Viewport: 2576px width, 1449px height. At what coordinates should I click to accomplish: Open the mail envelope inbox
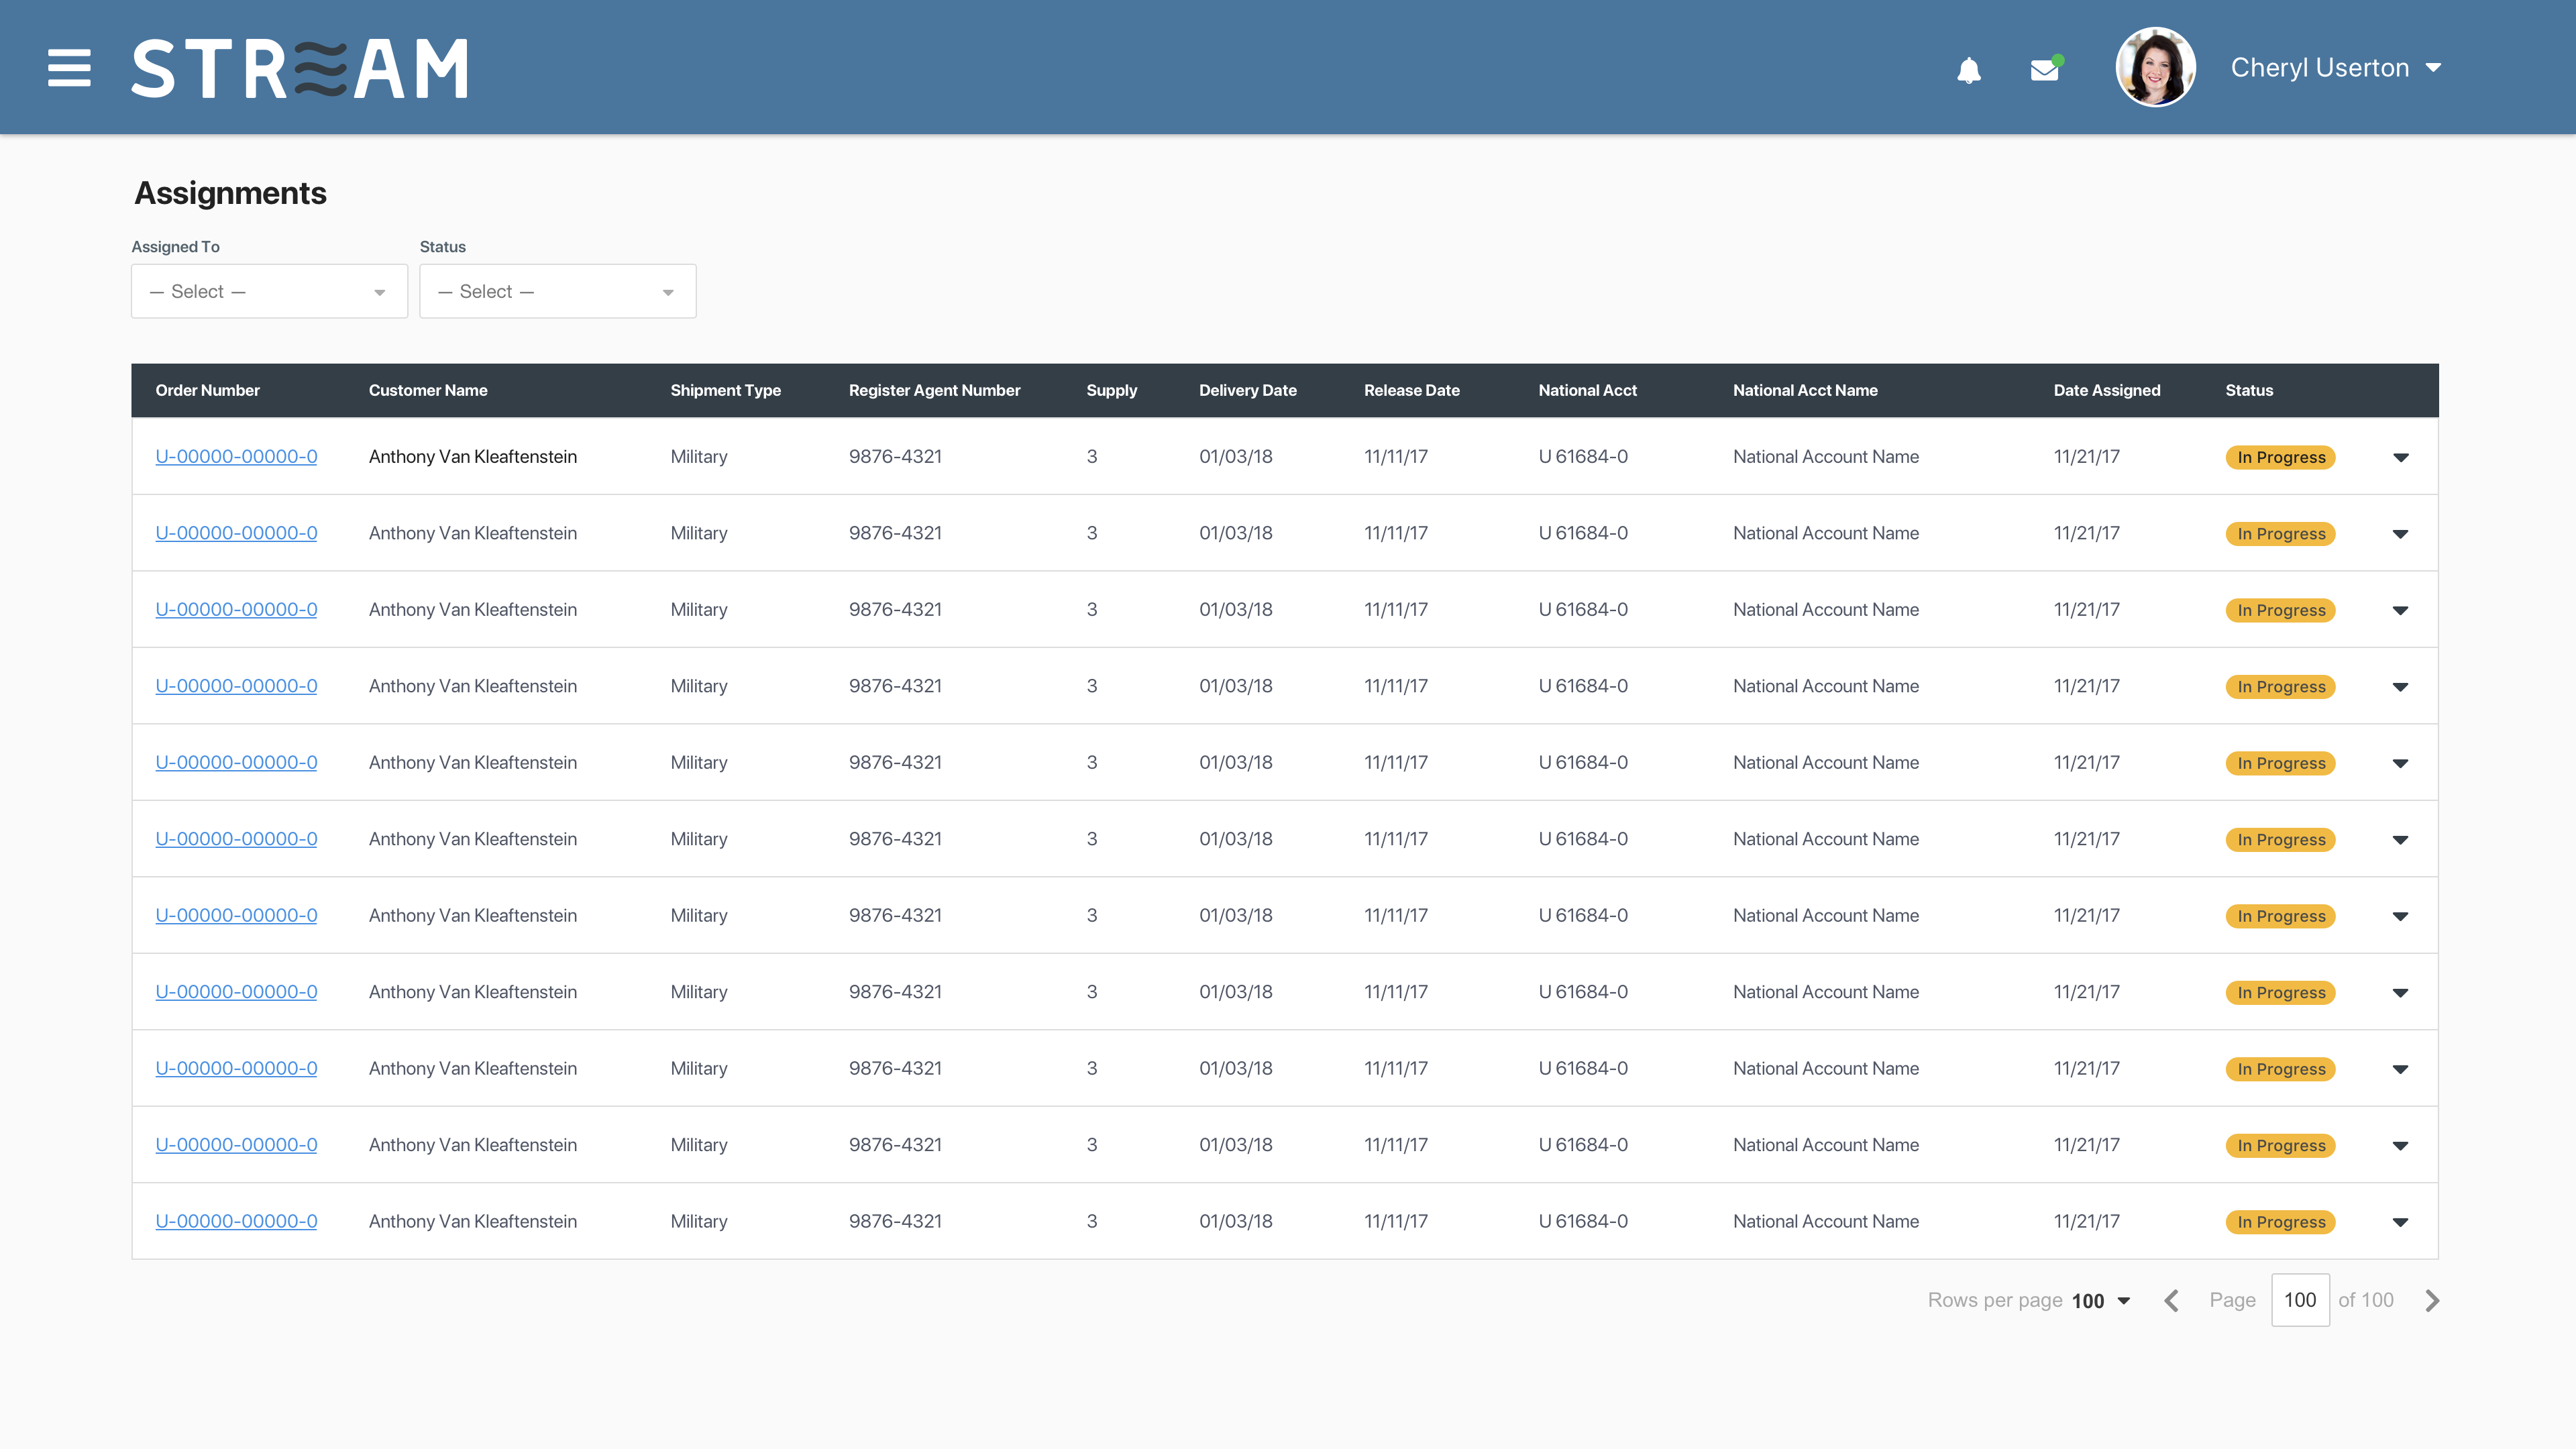(x=2044, y=70)
